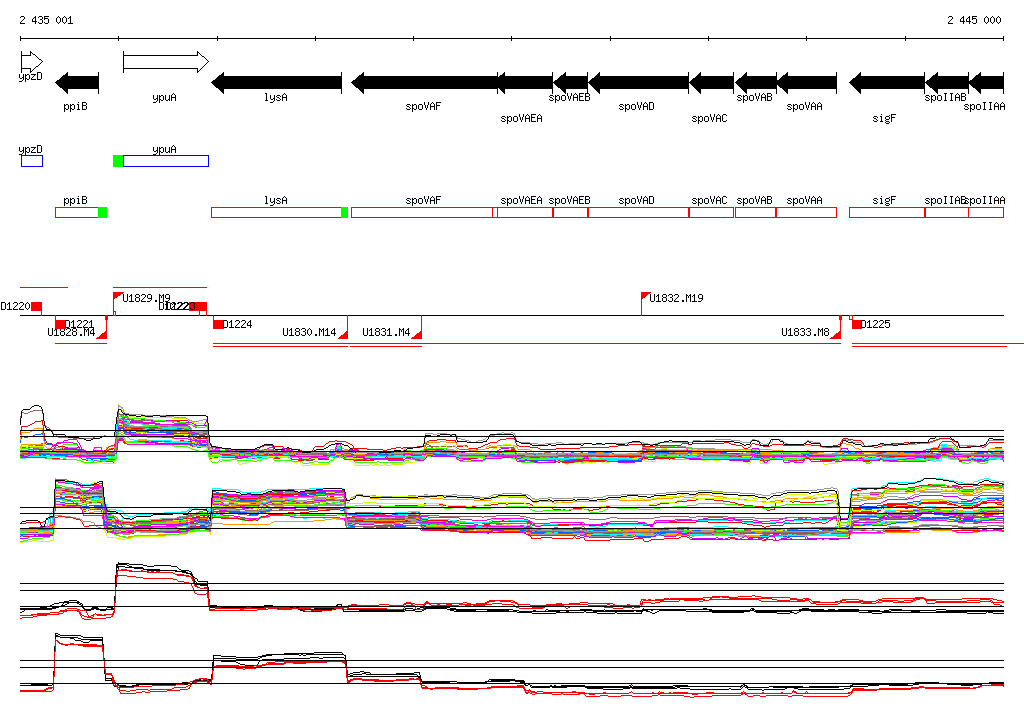
Task: Click the green square ending red lysA box
Action: pos(345,212)
